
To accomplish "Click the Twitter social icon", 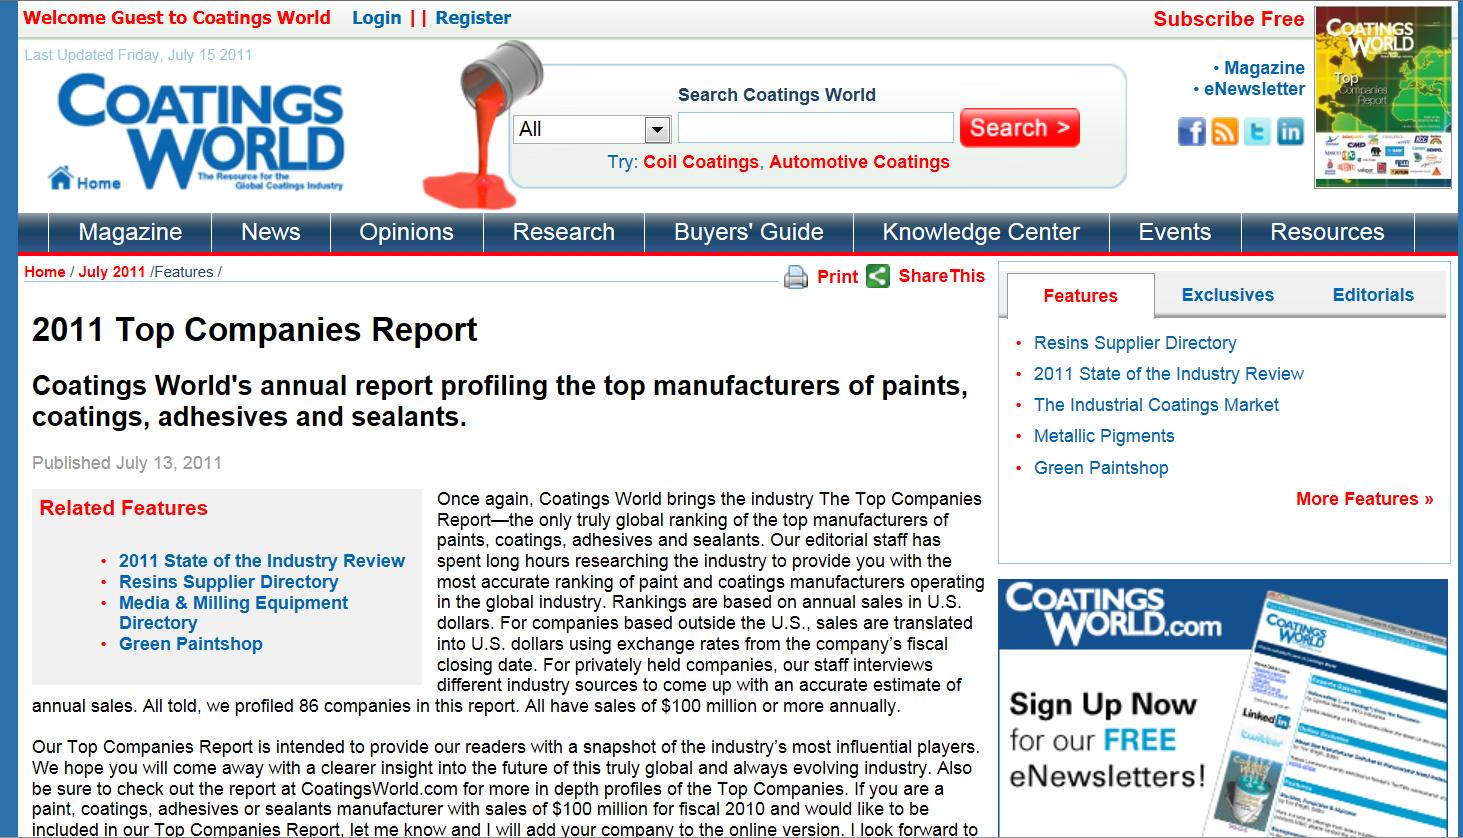I will [x=1257, y=131].
